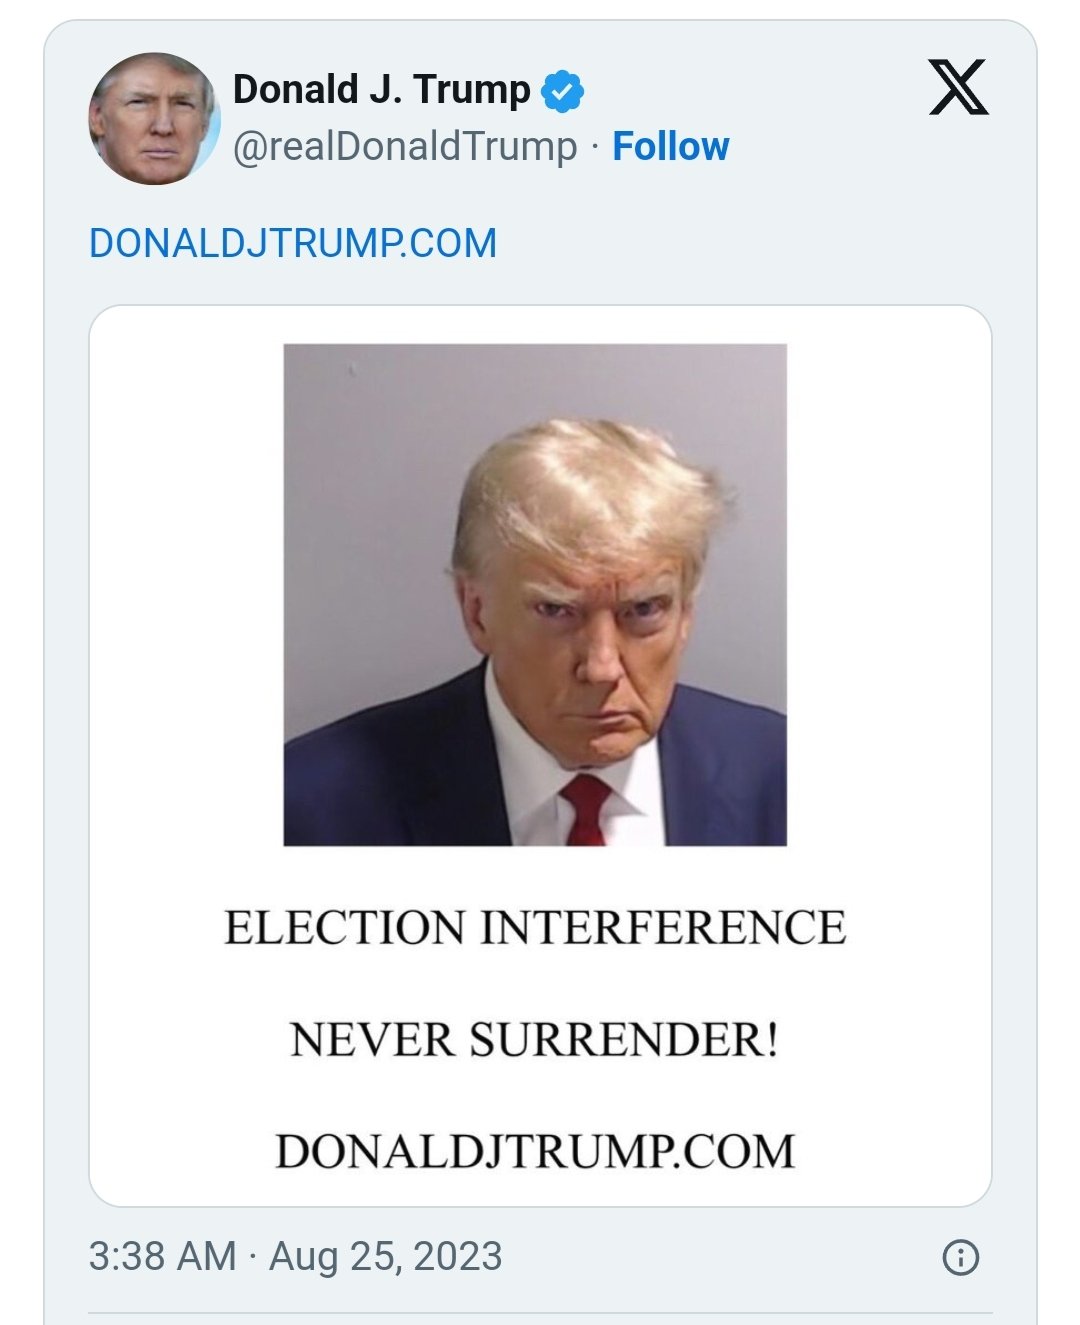Click the divider line below the timestamp
This screenshot has height=1325, width=1080.
tap(540, 1312)
